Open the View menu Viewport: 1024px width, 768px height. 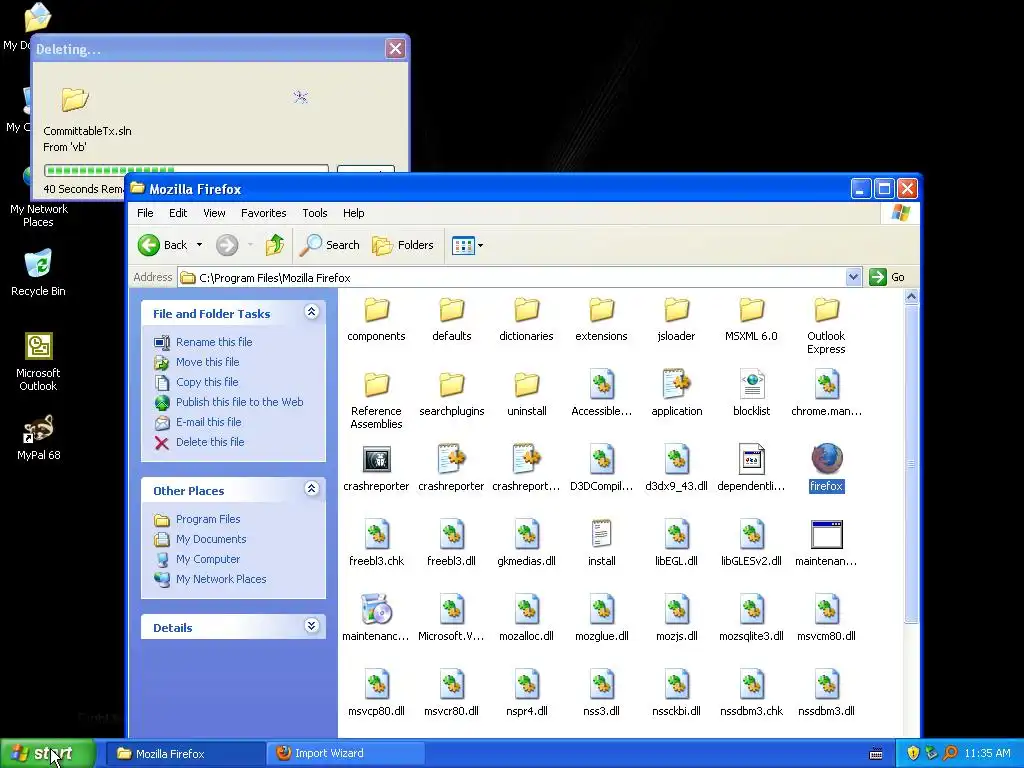[214, 213]
